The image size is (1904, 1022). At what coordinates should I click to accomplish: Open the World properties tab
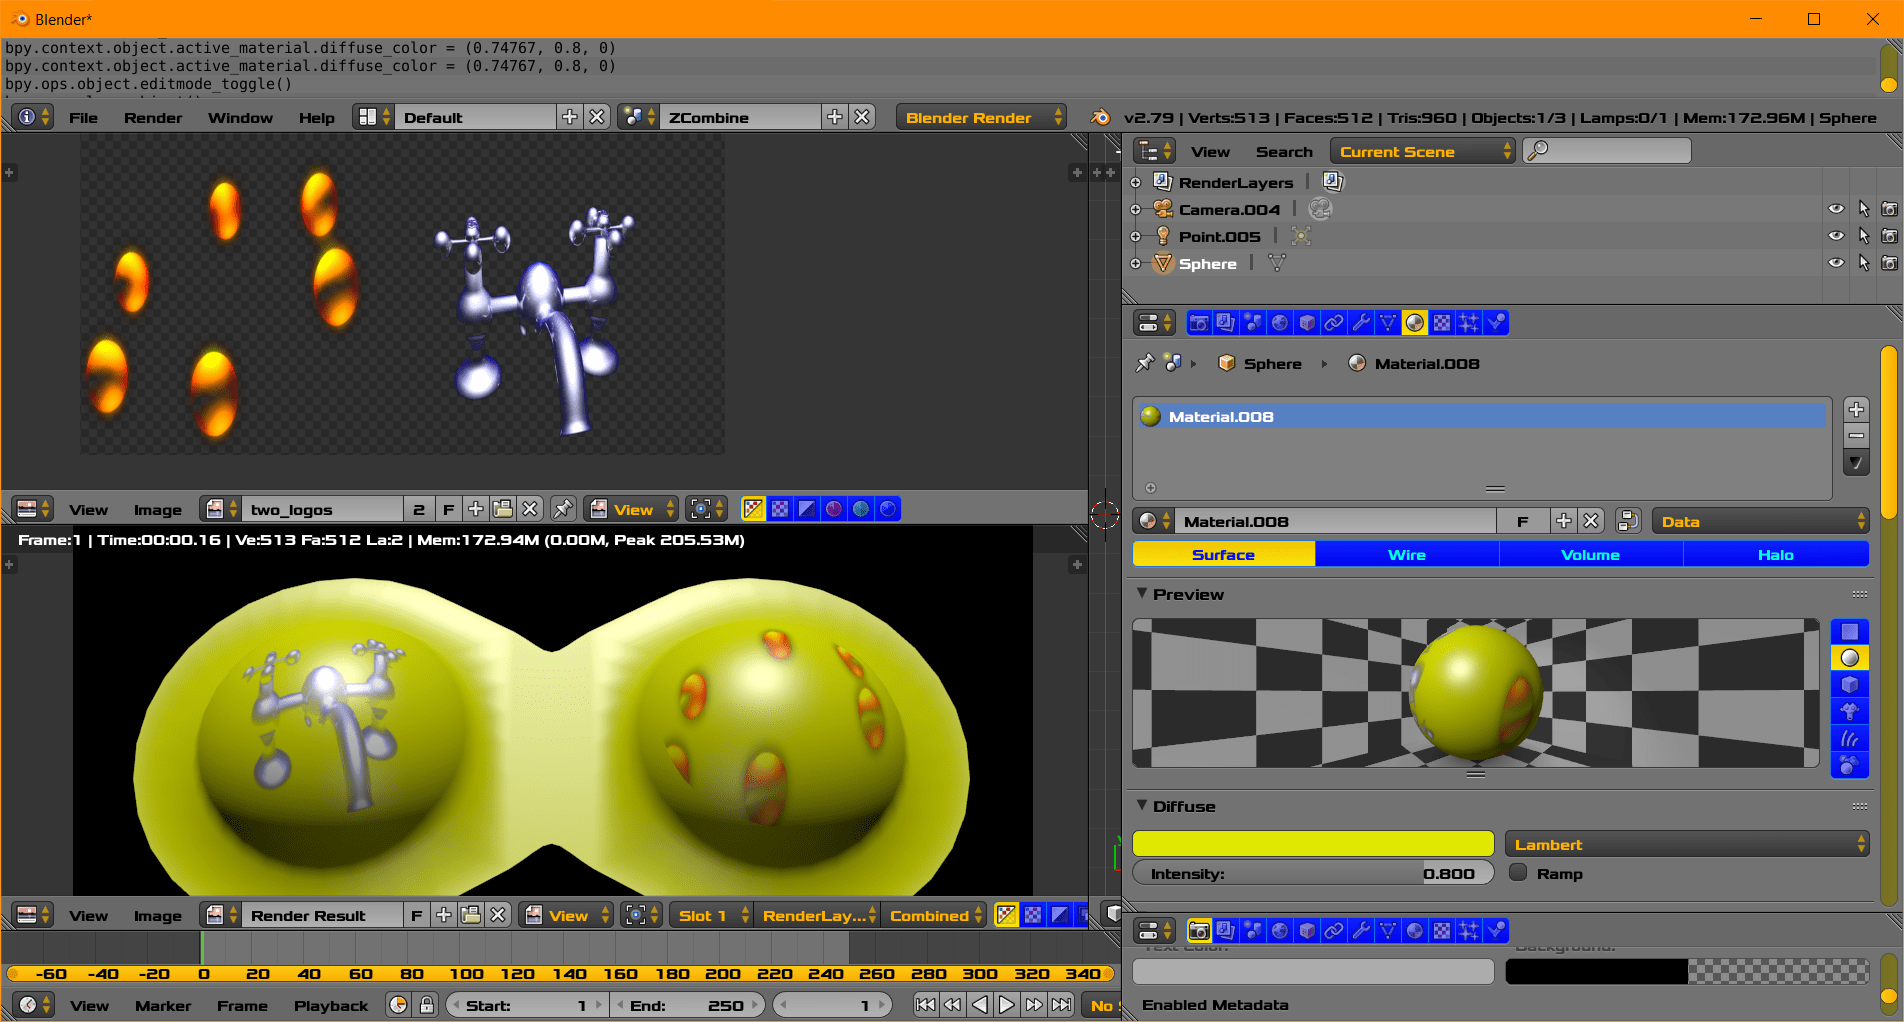(x=1280, y=322)
